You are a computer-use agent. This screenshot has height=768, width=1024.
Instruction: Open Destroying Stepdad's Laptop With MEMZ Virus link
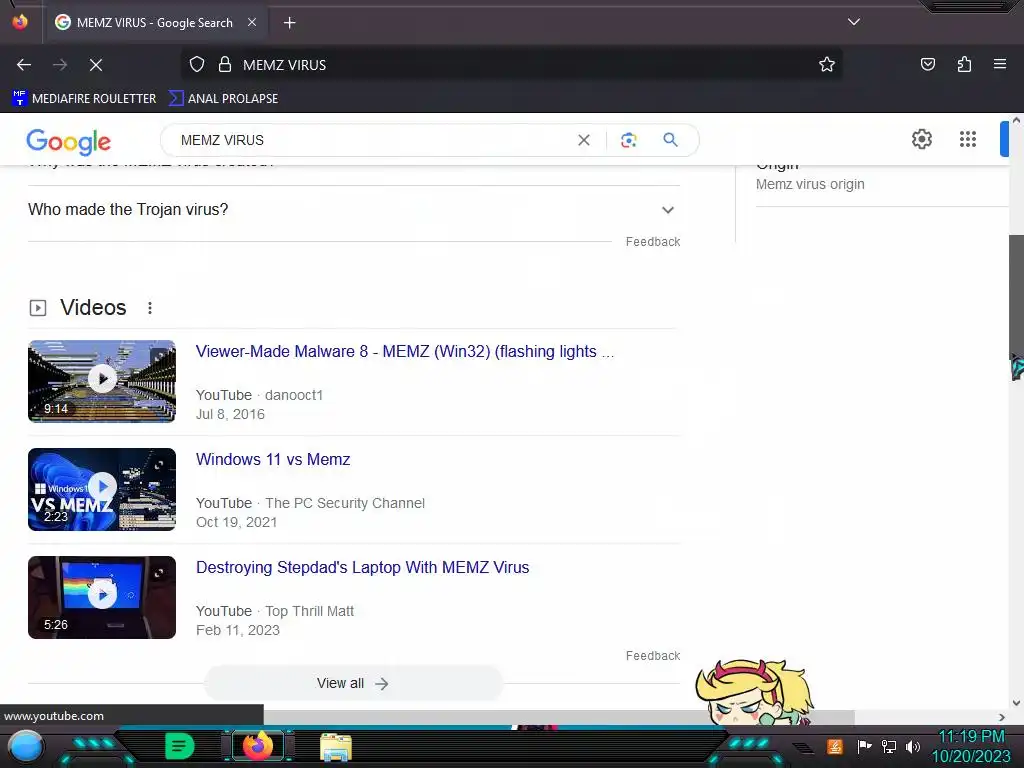(362, 568)
